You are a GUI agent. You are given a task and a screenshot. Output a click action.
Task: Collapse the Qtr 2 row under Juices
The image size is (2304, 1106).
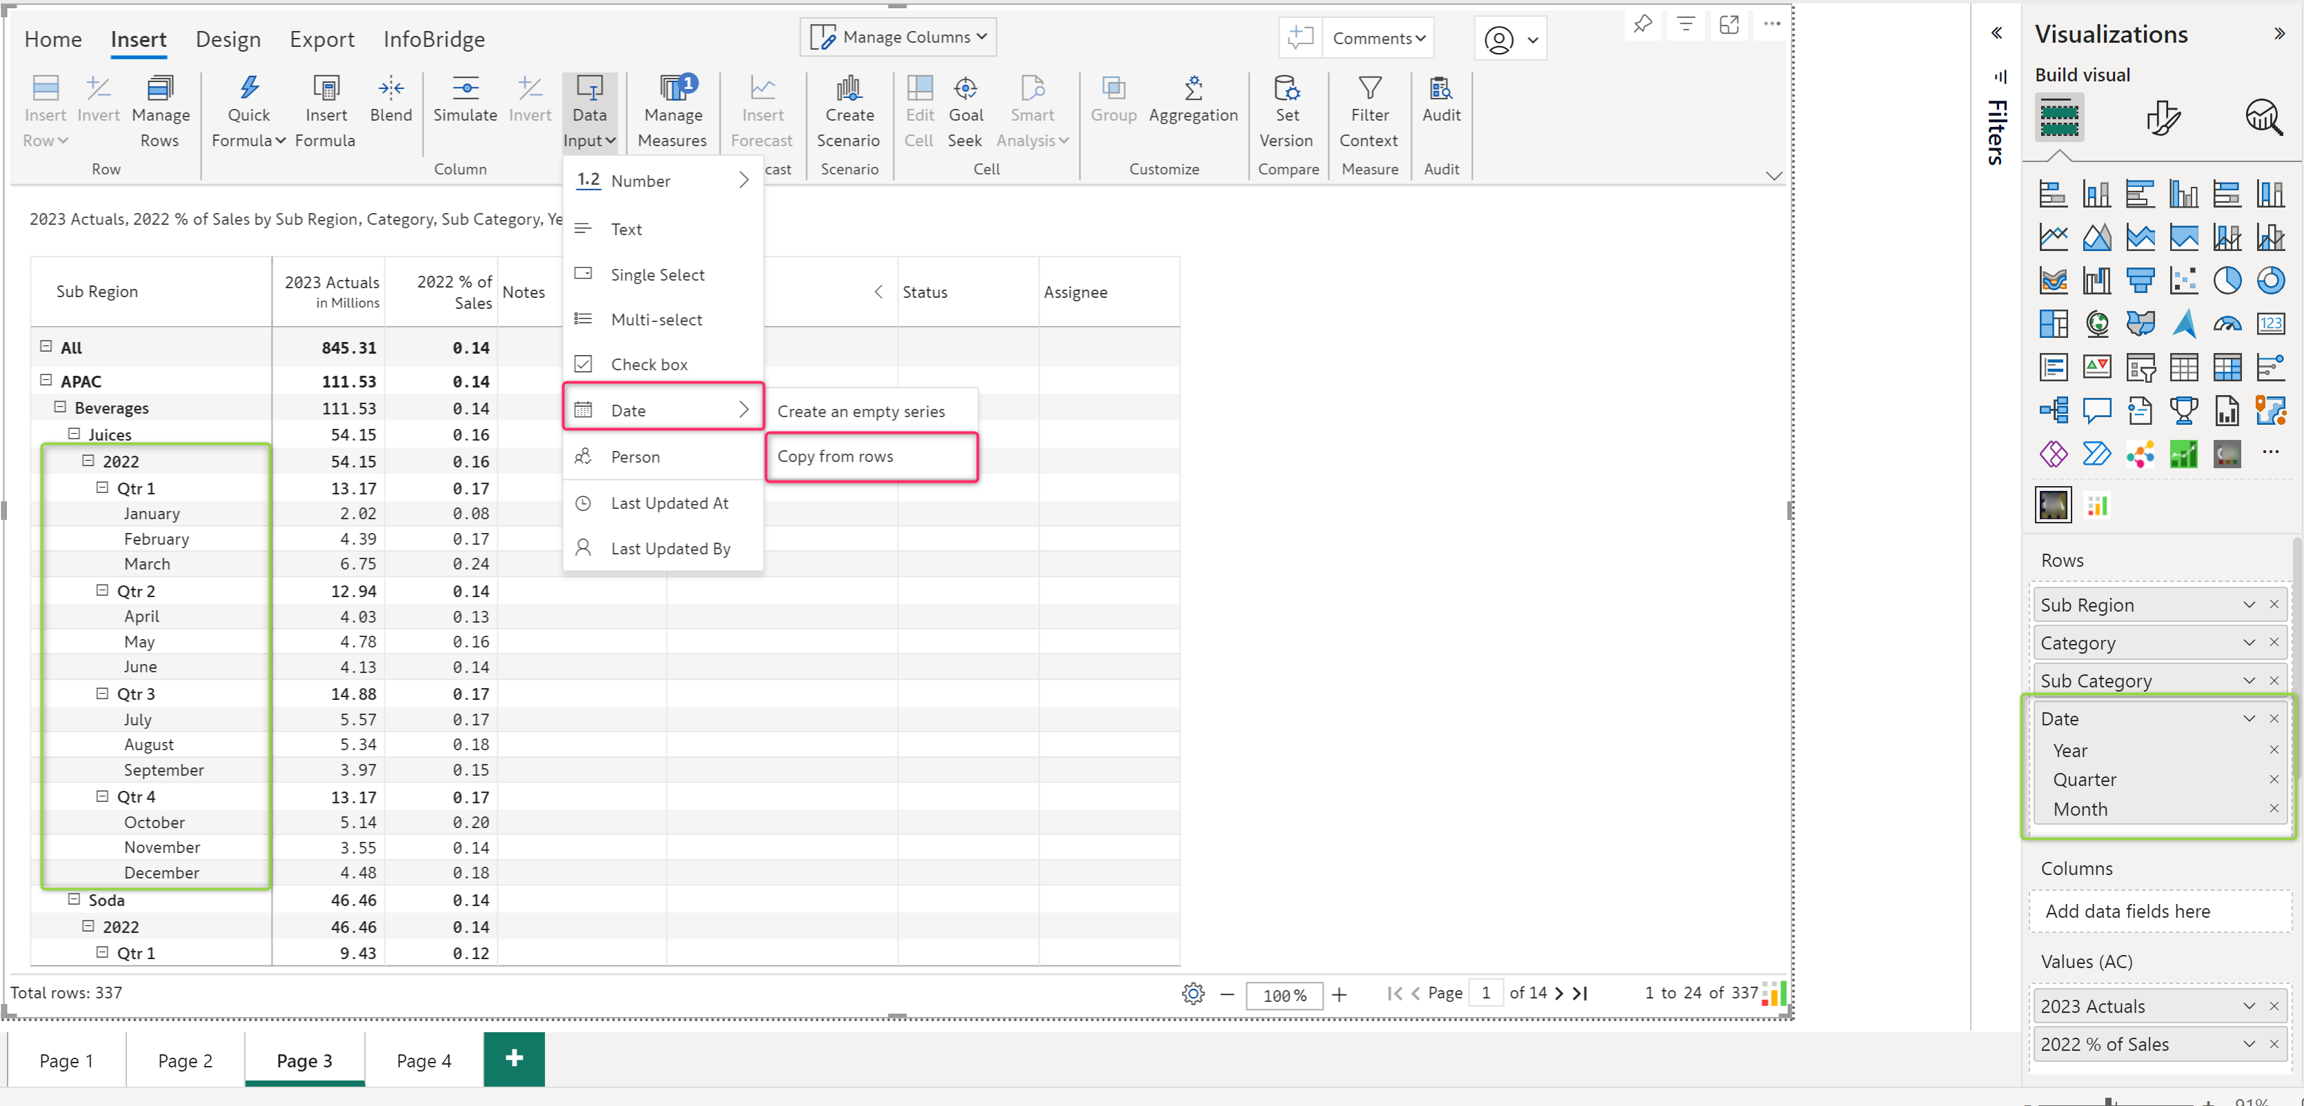pos(102,591)
